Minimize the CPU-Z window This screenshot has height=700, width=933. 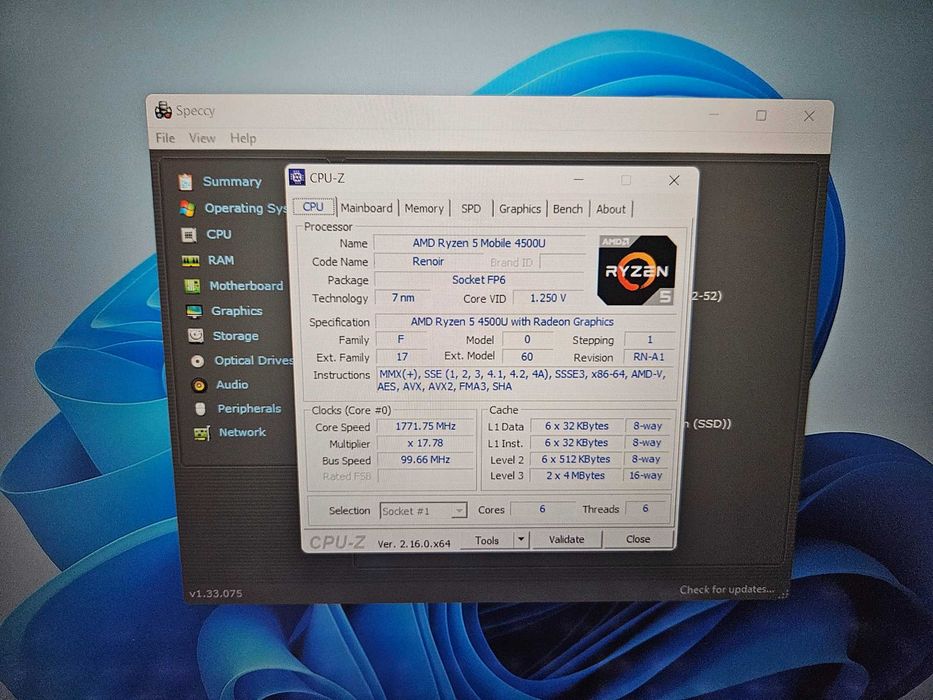point(578,179)
